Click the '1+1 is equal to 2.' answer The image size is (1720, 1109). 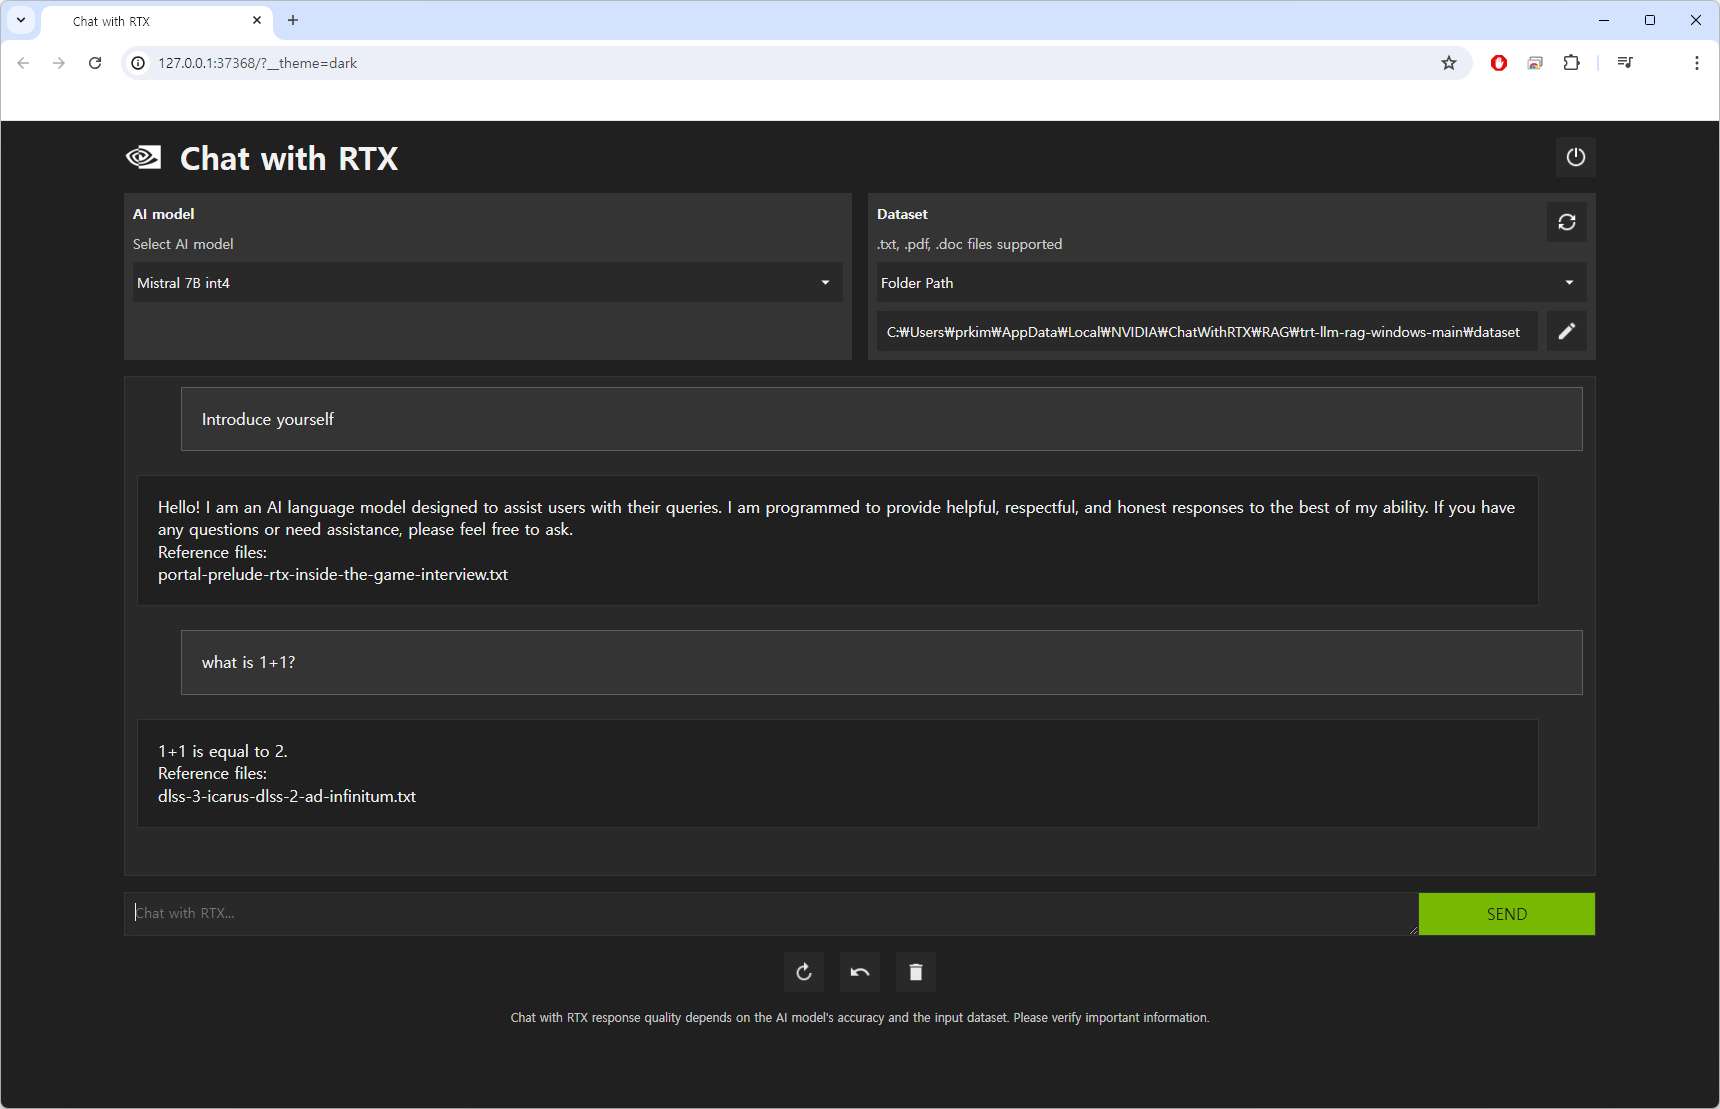(x=223, y=751)
